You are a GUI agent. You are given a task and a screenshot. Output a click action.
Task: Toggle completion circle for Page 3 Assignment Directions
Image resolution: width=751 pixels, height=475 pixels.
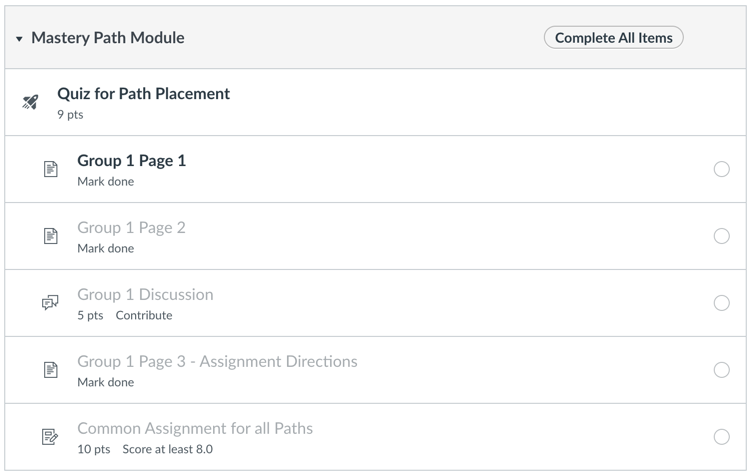[722, 370]
